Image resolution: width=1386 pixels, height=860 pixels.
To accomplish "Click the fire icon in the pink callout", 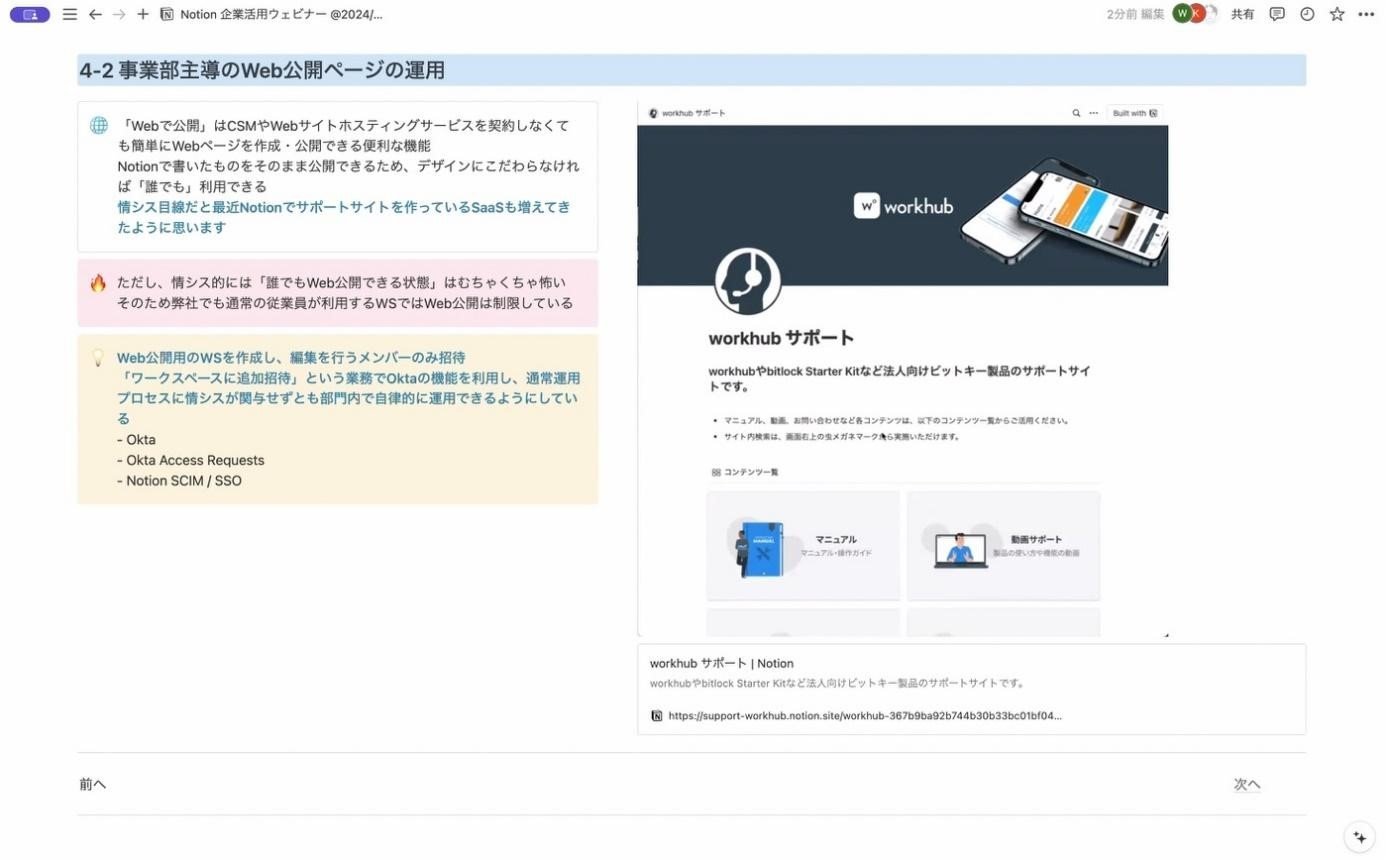I will [98, 283].
